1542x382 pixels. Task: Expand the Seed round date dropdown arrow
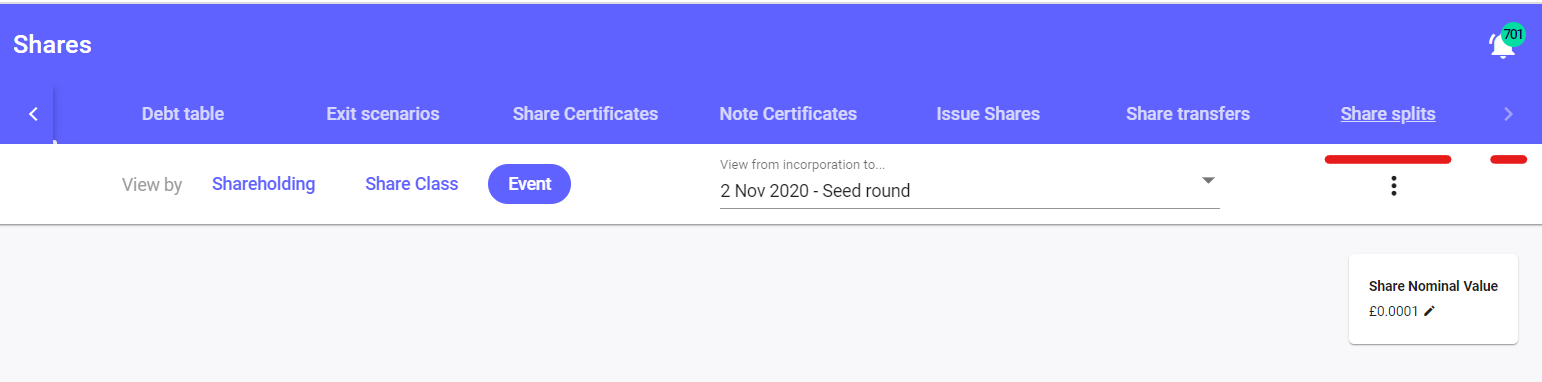point(1208,180)
